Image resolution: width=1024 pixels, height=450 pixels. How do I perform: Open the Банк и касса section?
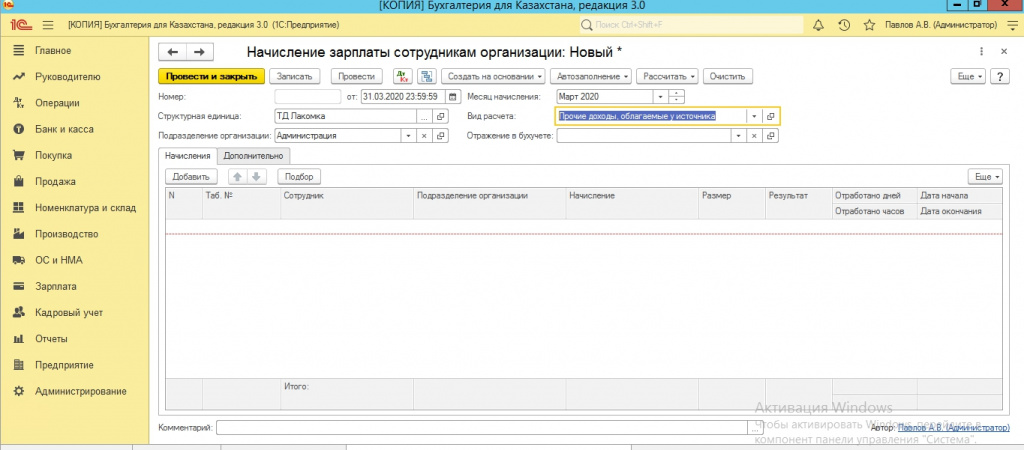[64, 129]
